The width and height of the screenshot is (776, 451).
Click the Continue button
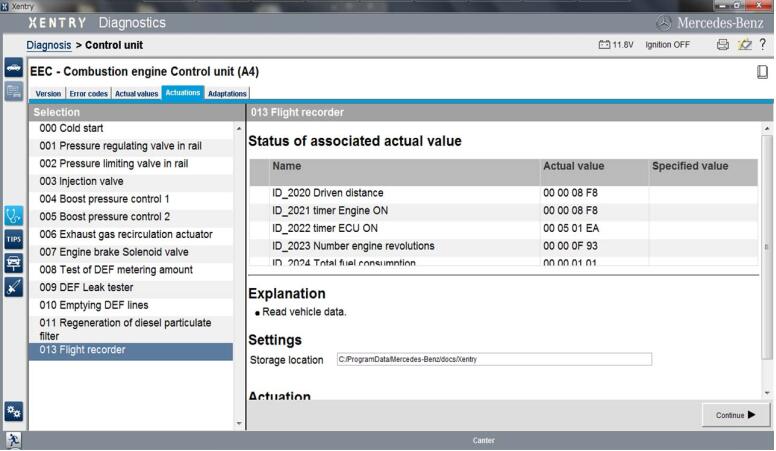coord(735,415)
